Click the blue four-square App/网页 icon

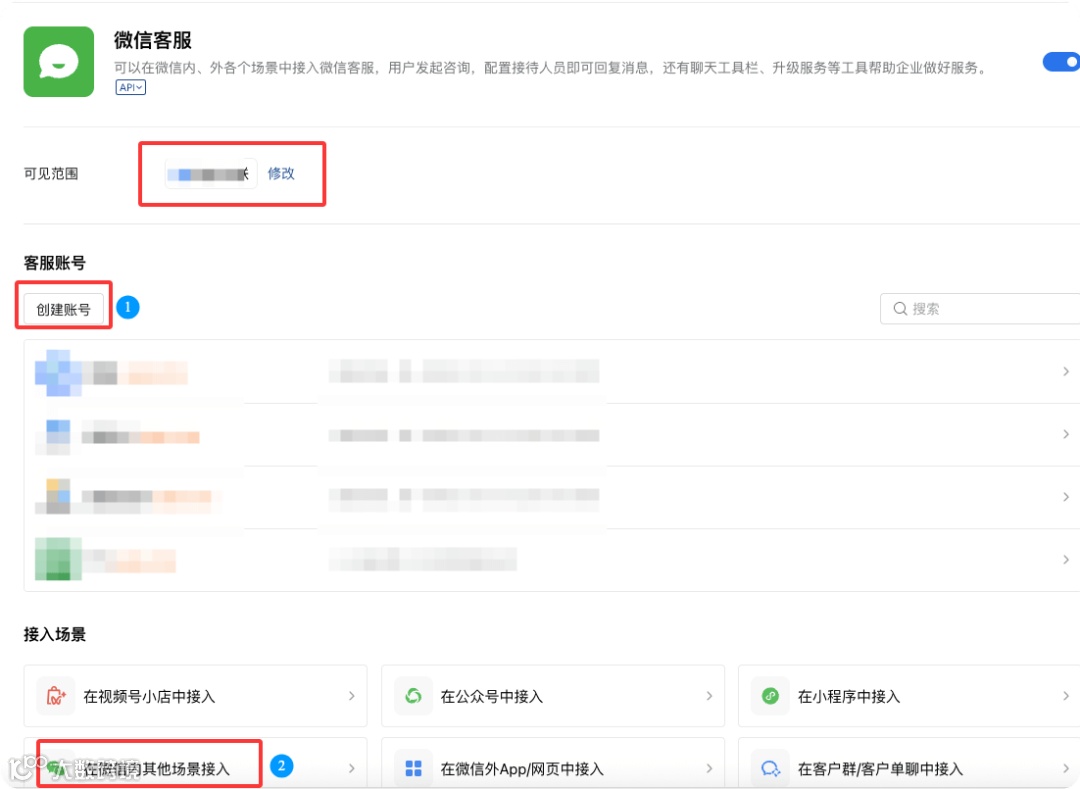click(x=413, y=768)
